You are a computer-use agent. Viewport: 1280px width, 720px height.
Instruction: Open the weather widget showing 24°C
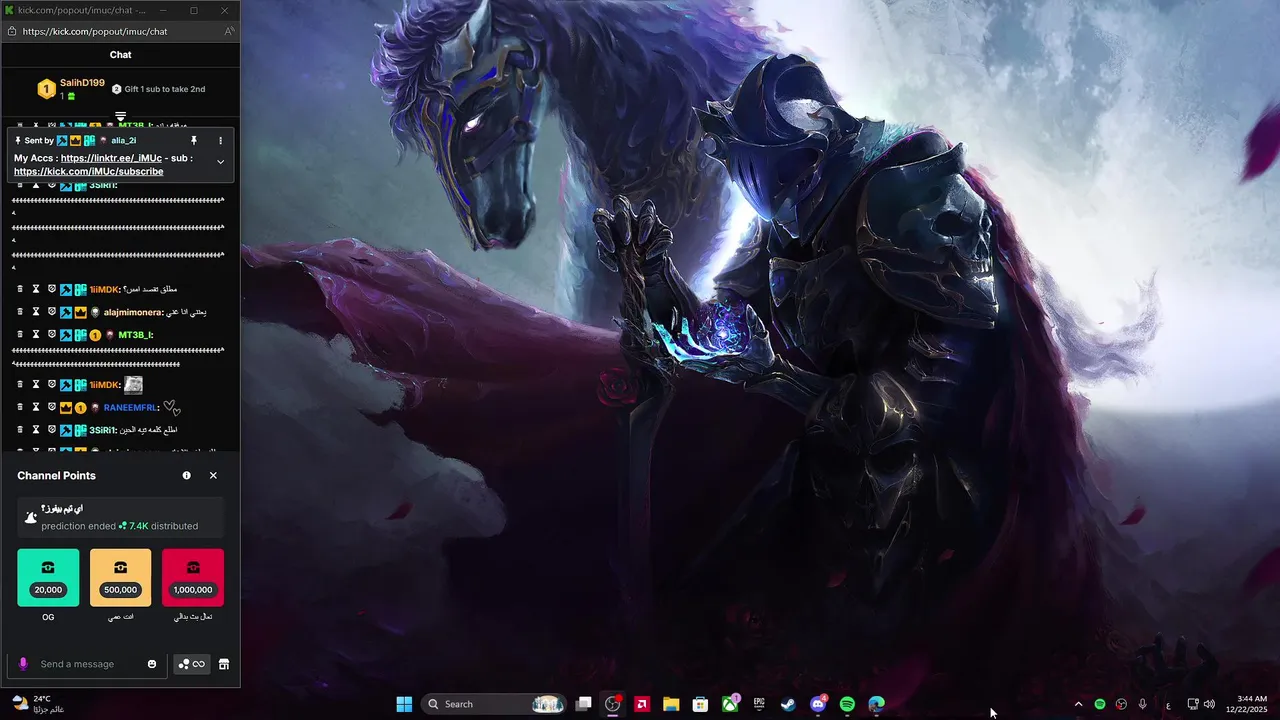click(38, 704)
